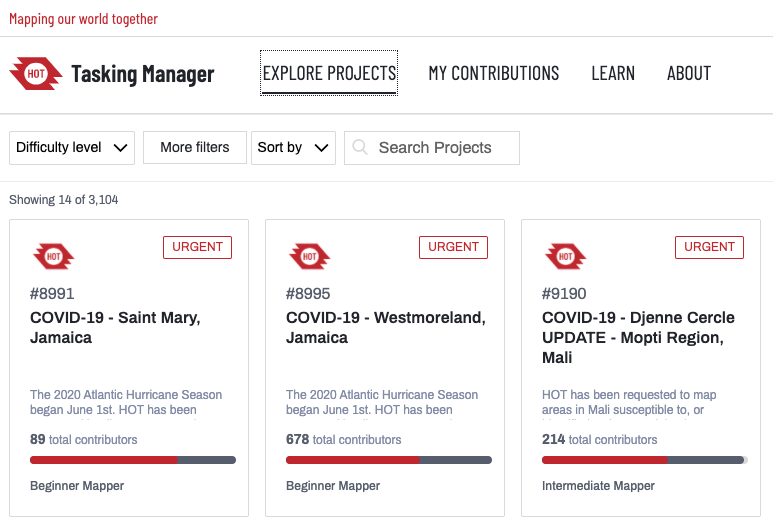Open project COVID-19 - Saint Mary, Jamaica
Viewport: 773px width, 532px height.
(115, 327)
